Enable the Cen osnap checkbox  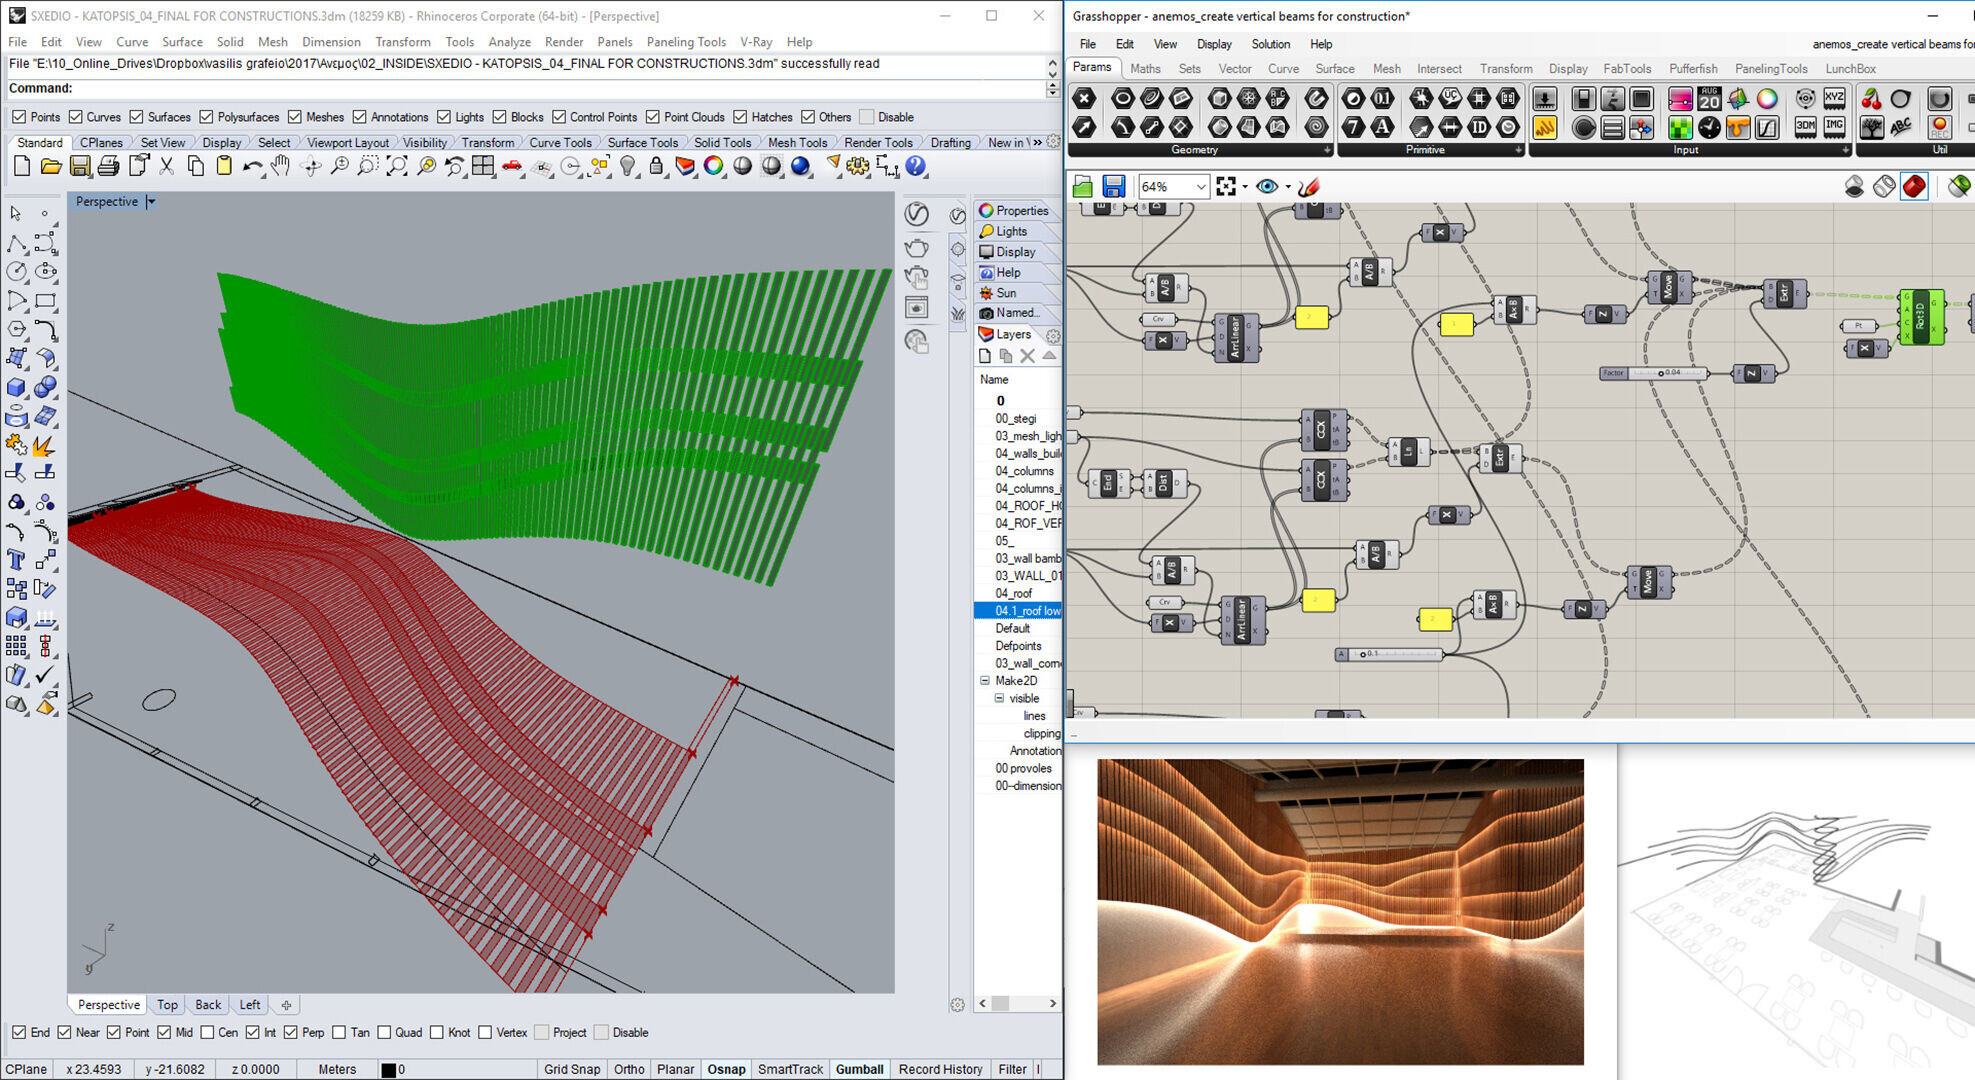click(x=207, y=1032)
